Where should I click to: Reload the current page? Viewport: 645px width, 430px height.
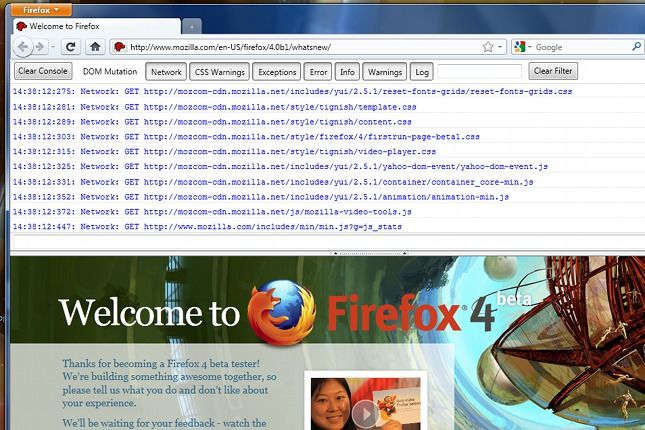click(70, 47)
